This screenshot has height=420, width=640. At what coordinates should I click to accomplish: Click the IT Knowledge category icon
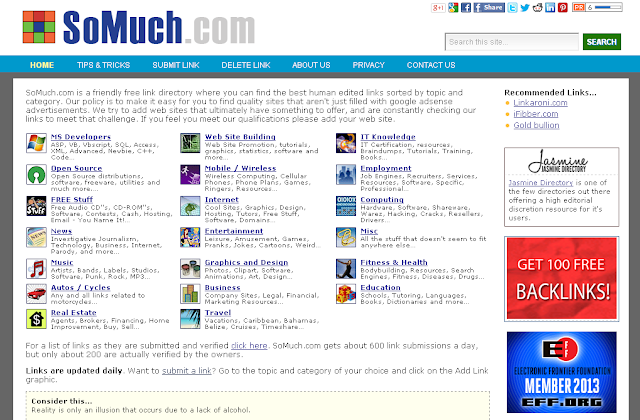346,143
